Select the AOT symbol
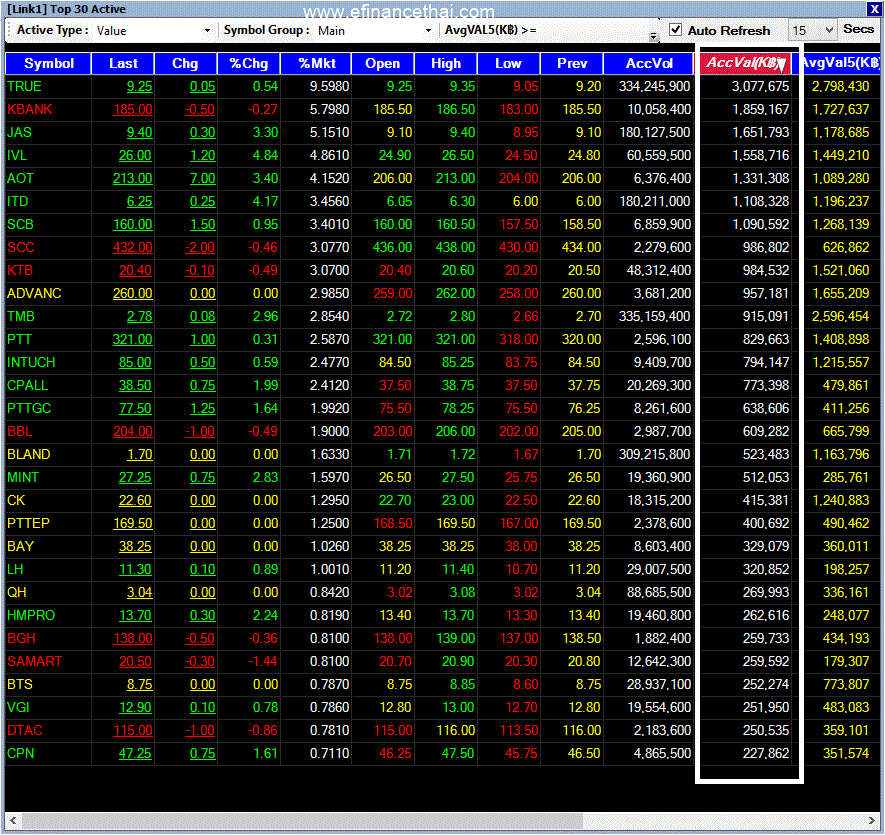This screenshot has height=835, width=885. click(20, 178)
